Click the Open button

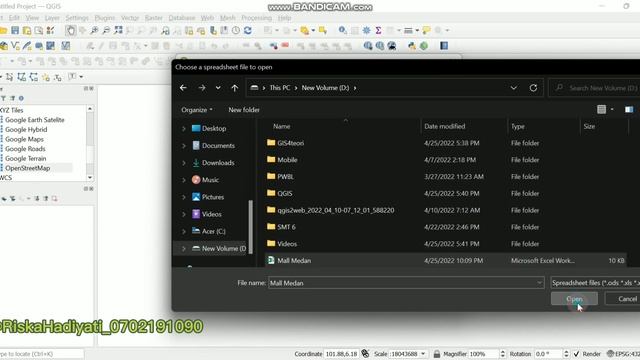(x=574, y=299)
